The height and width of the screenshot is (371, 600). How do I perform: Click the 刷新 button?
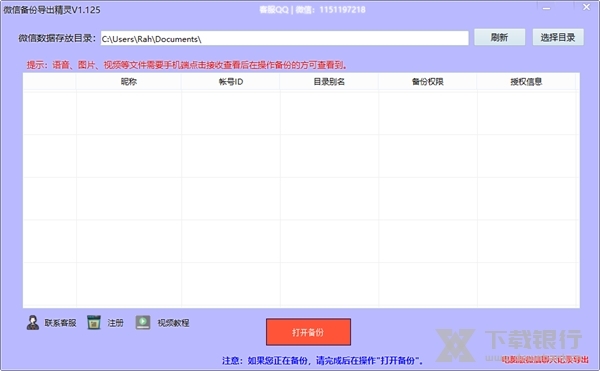tap(499, 37)
